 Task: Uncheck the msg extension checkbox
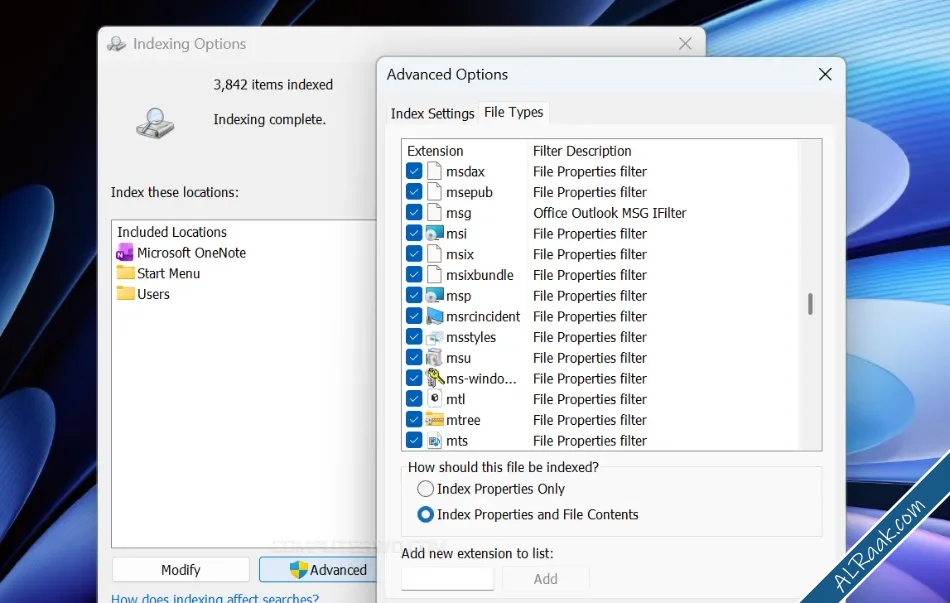414,213
